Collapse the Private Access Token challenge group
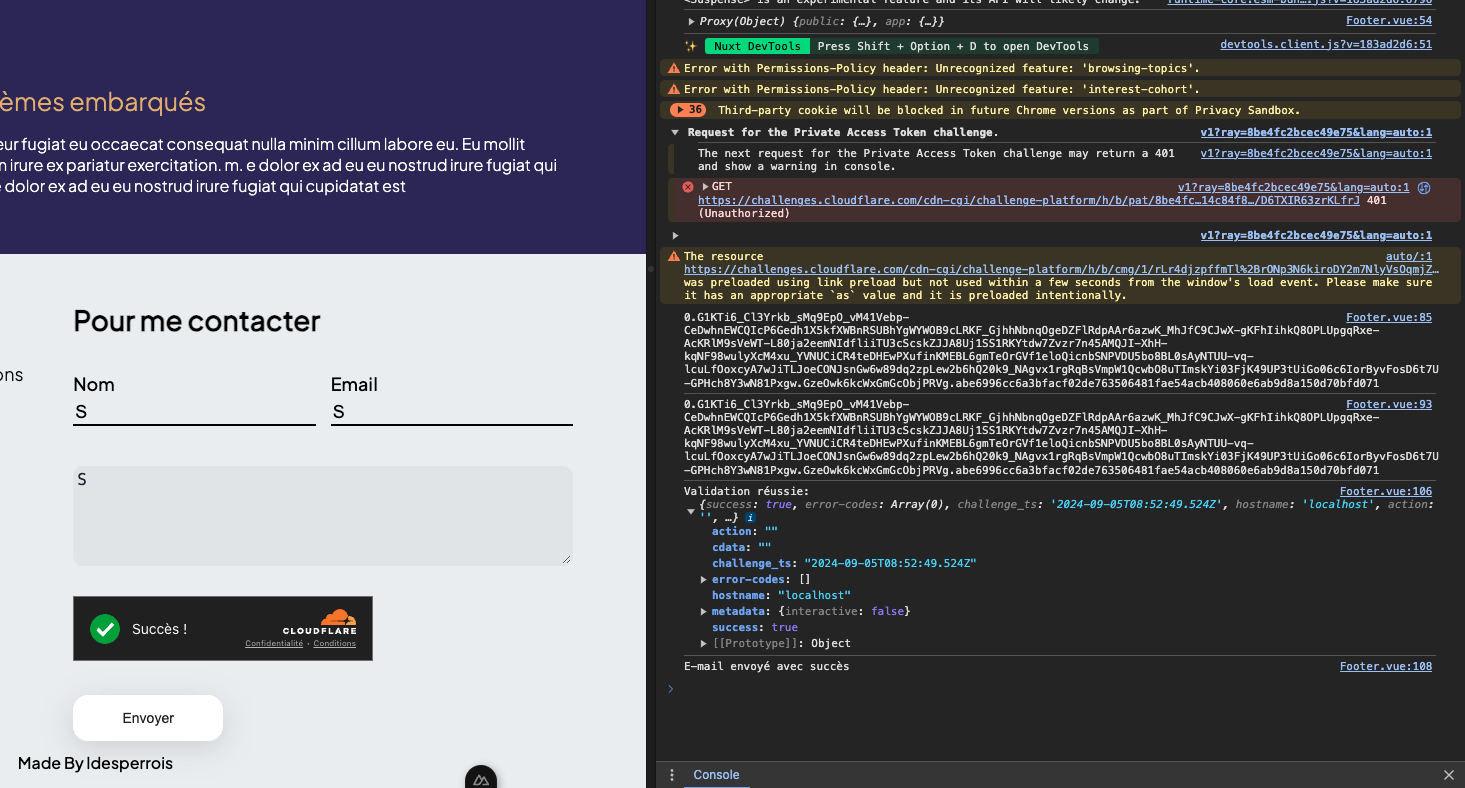 675,132
